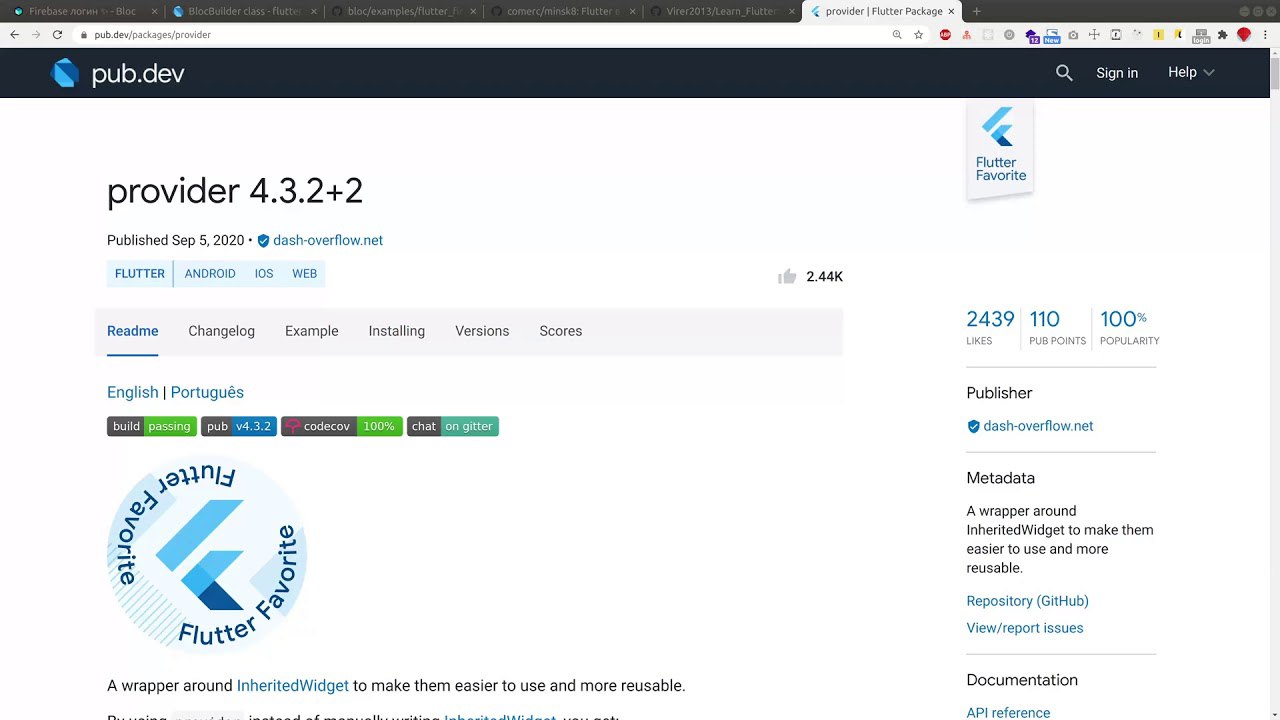1280x720 pixels.
Task: Open the purple extension with 12 badge
Action: (1031, 35)
